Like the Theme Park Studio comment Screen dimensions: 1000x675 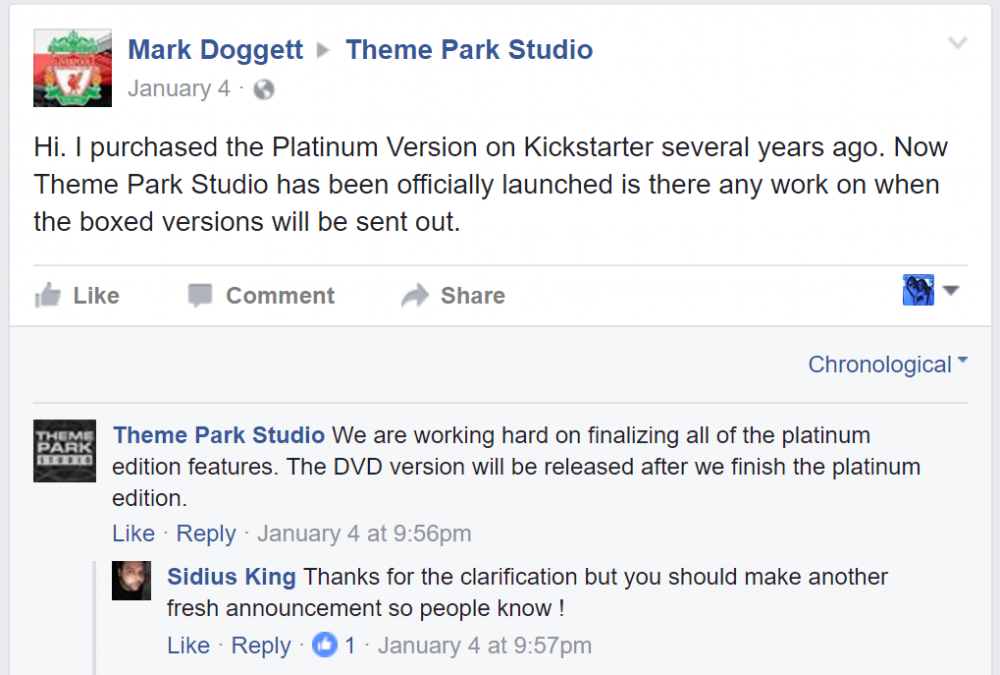pos(133,534)
